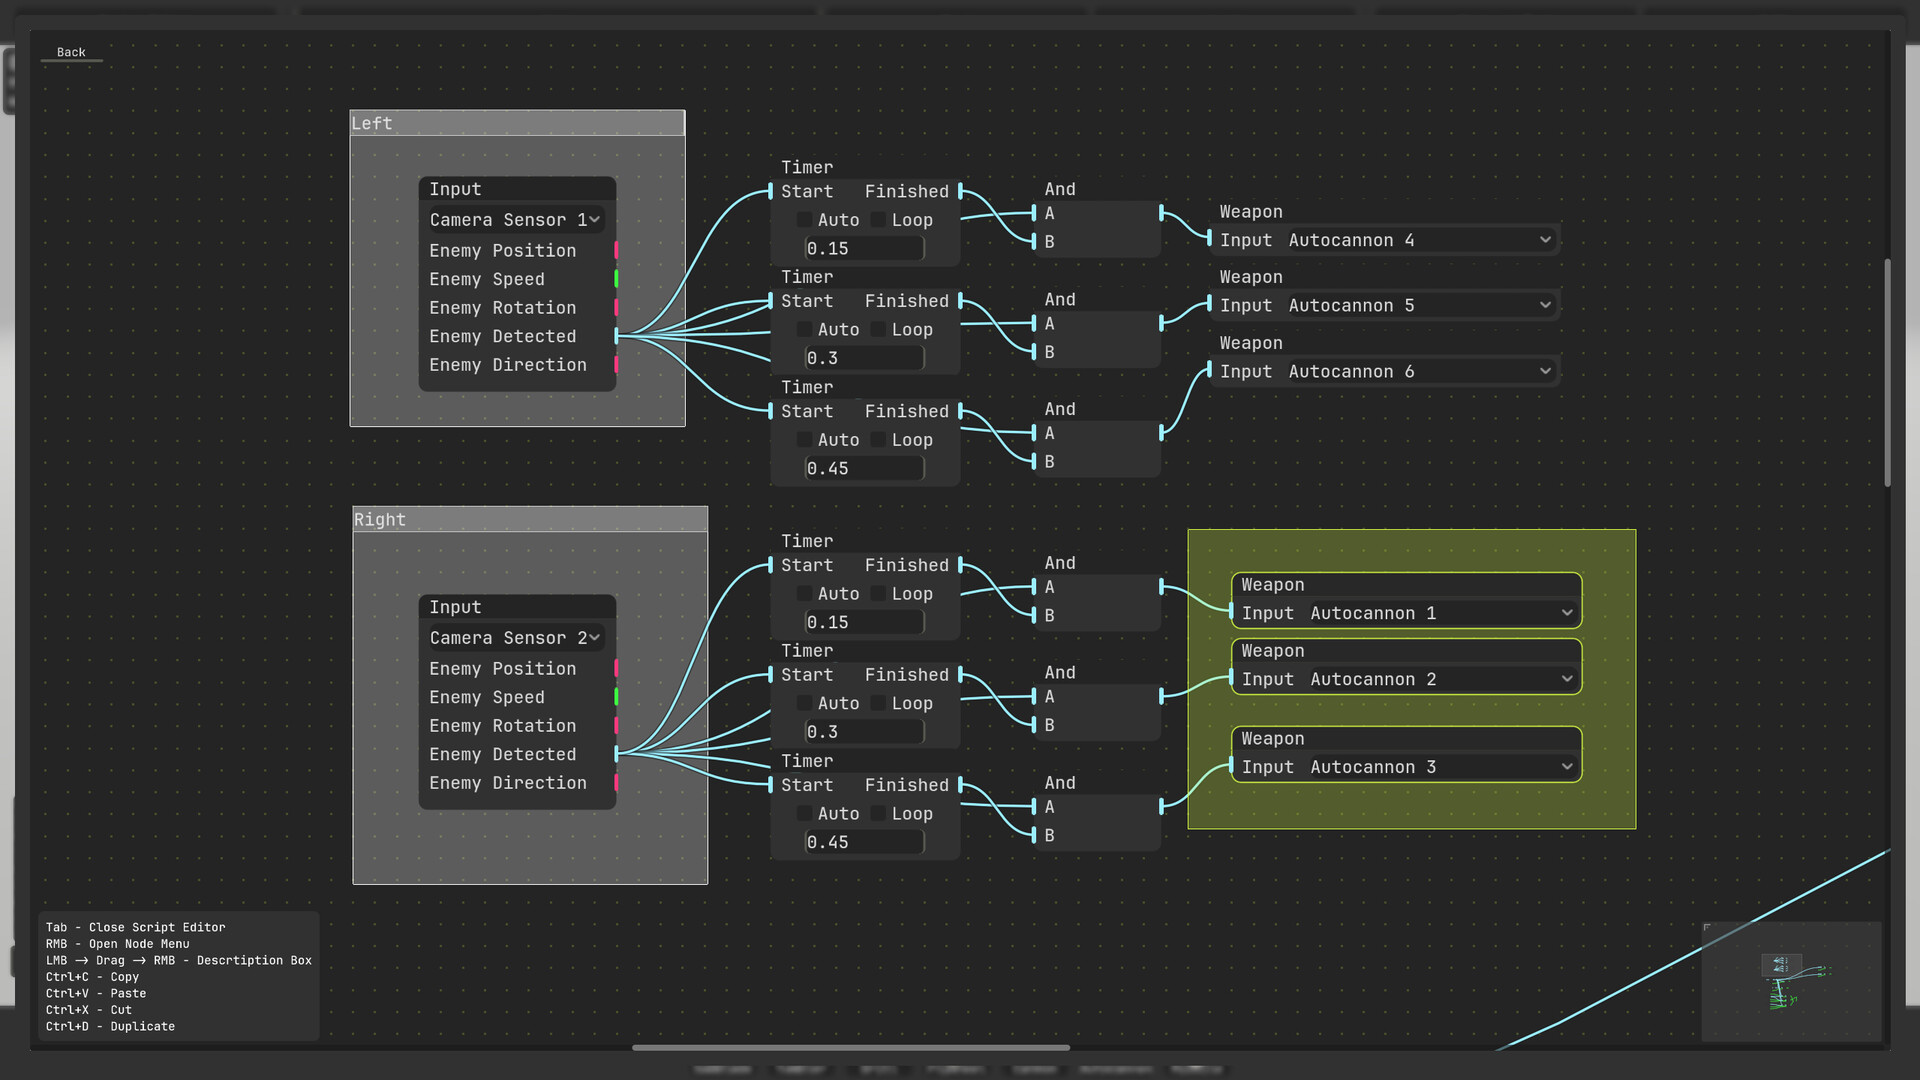1920x1080 pixels.
Task: Click the Enemy Detected output port on Left input node
Action: click(x=616, y=336)
